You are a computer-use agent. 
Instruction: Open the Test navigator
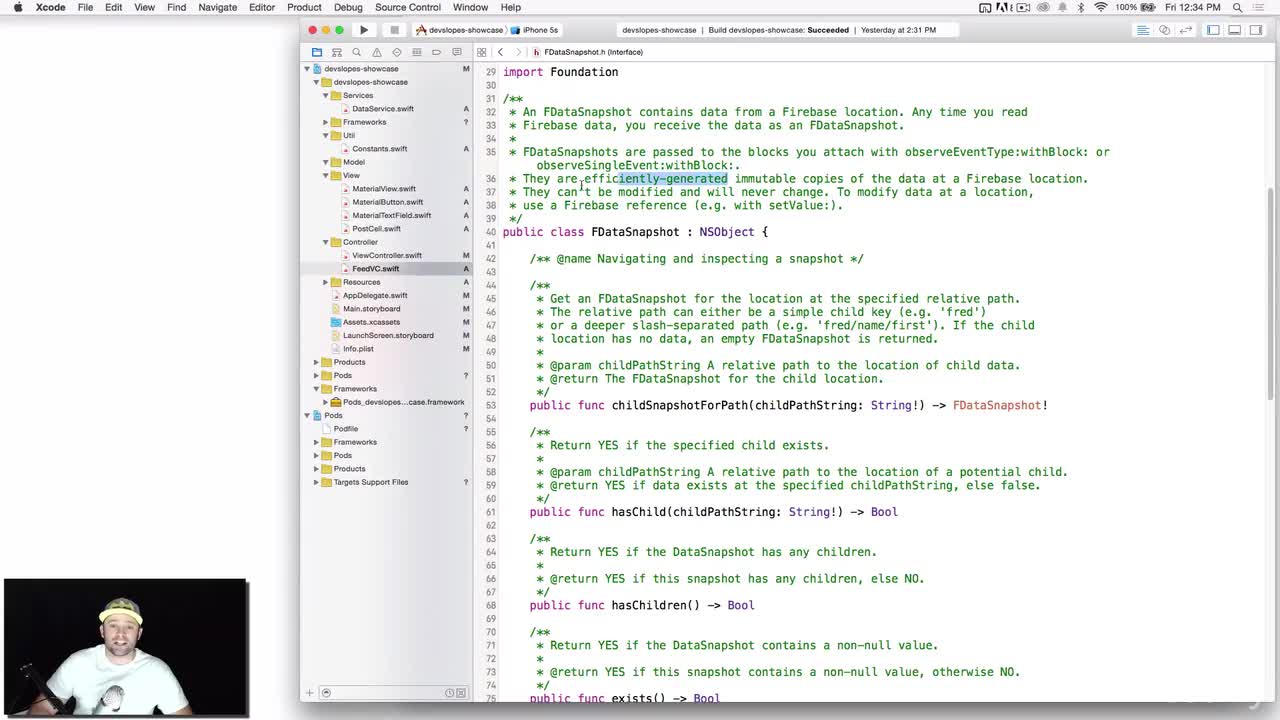point(397,52)
